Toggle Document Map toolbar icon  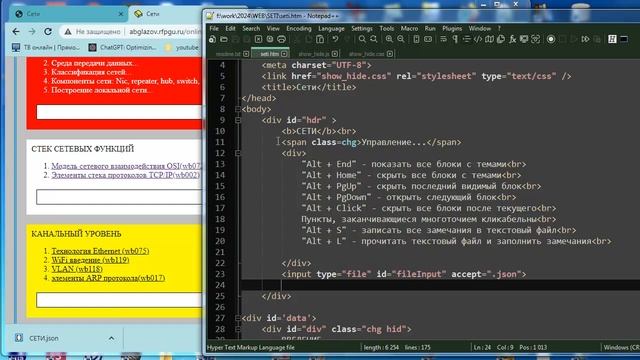point(489,39)
